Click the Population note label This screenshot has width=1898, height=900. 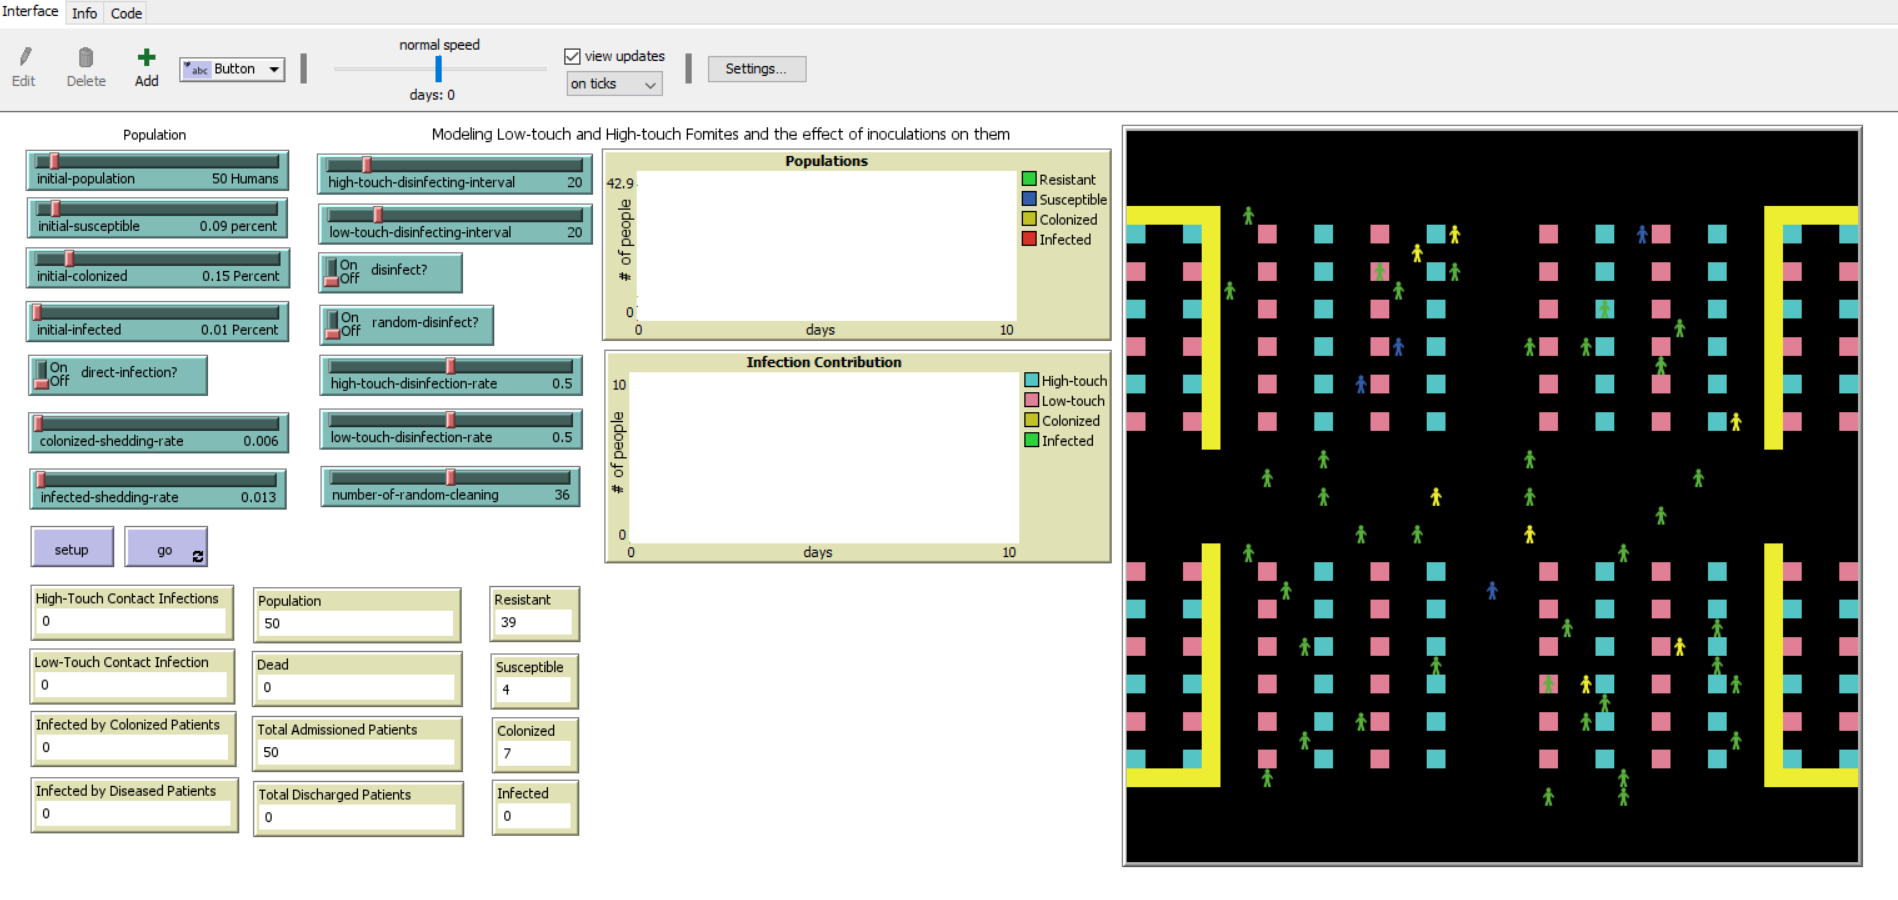pyautogui.click(x=154, y=135)
